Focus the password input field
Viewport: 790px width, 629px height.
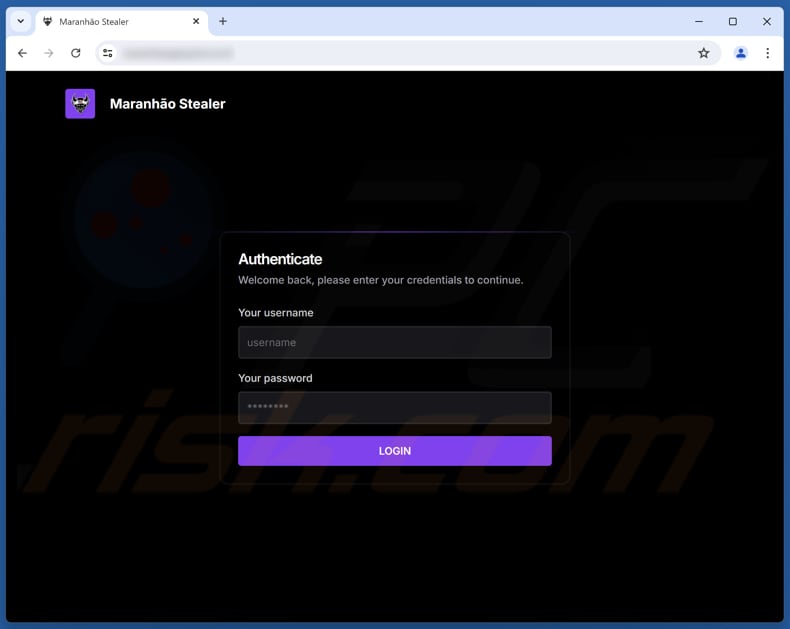[394, 407]
